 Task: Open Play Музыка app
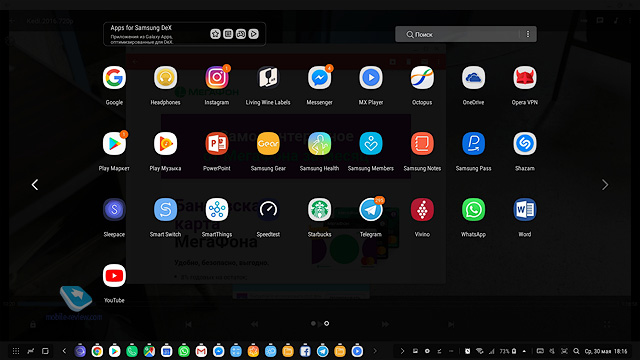[165, 144]
